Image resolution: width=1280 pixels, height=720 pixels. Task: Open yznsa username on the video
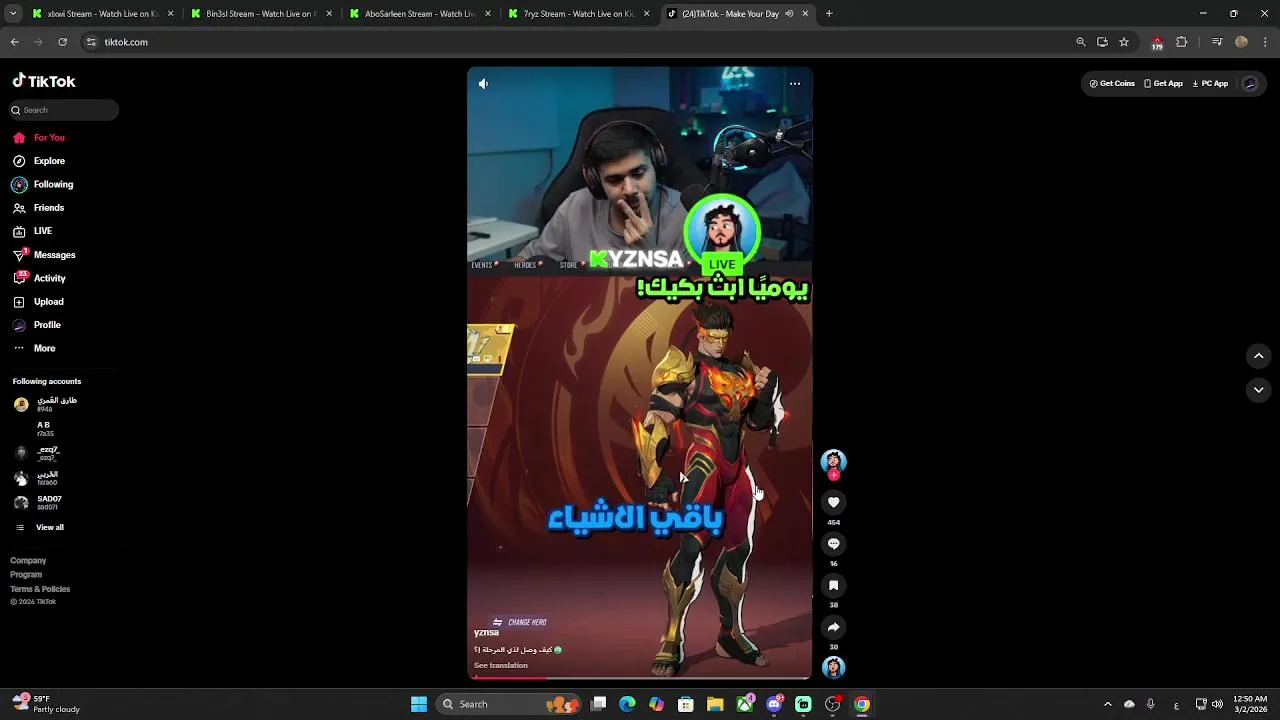pyautogui.click(x=486, y=633)
